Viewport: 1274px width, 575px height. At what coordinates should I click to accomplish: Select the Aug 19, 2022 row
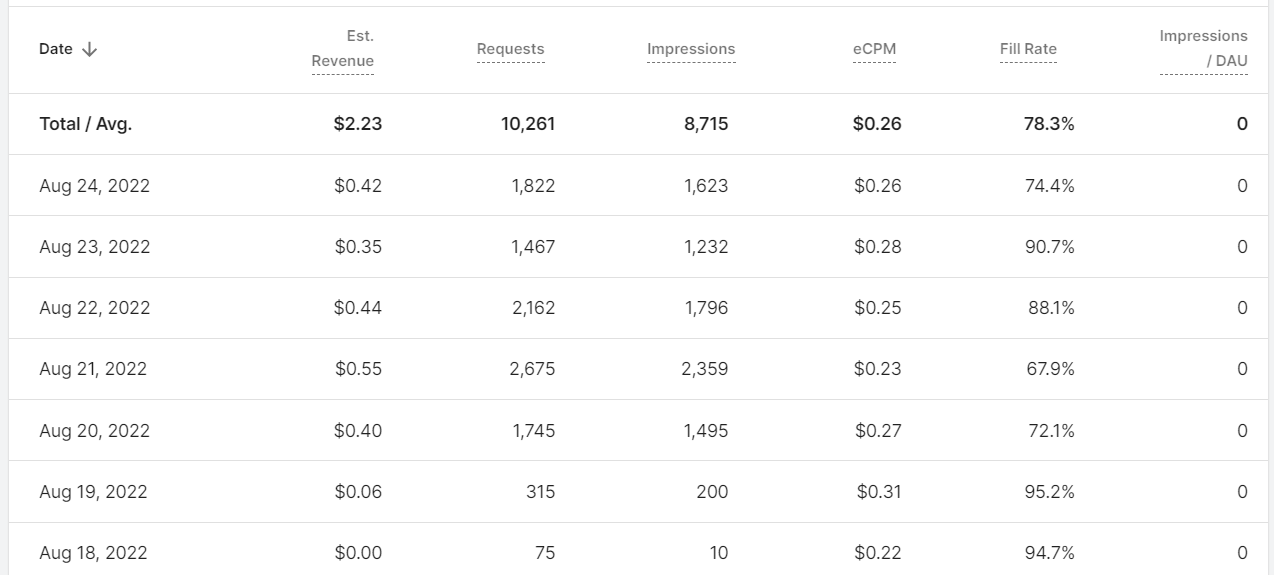click(x=641, y=491)
